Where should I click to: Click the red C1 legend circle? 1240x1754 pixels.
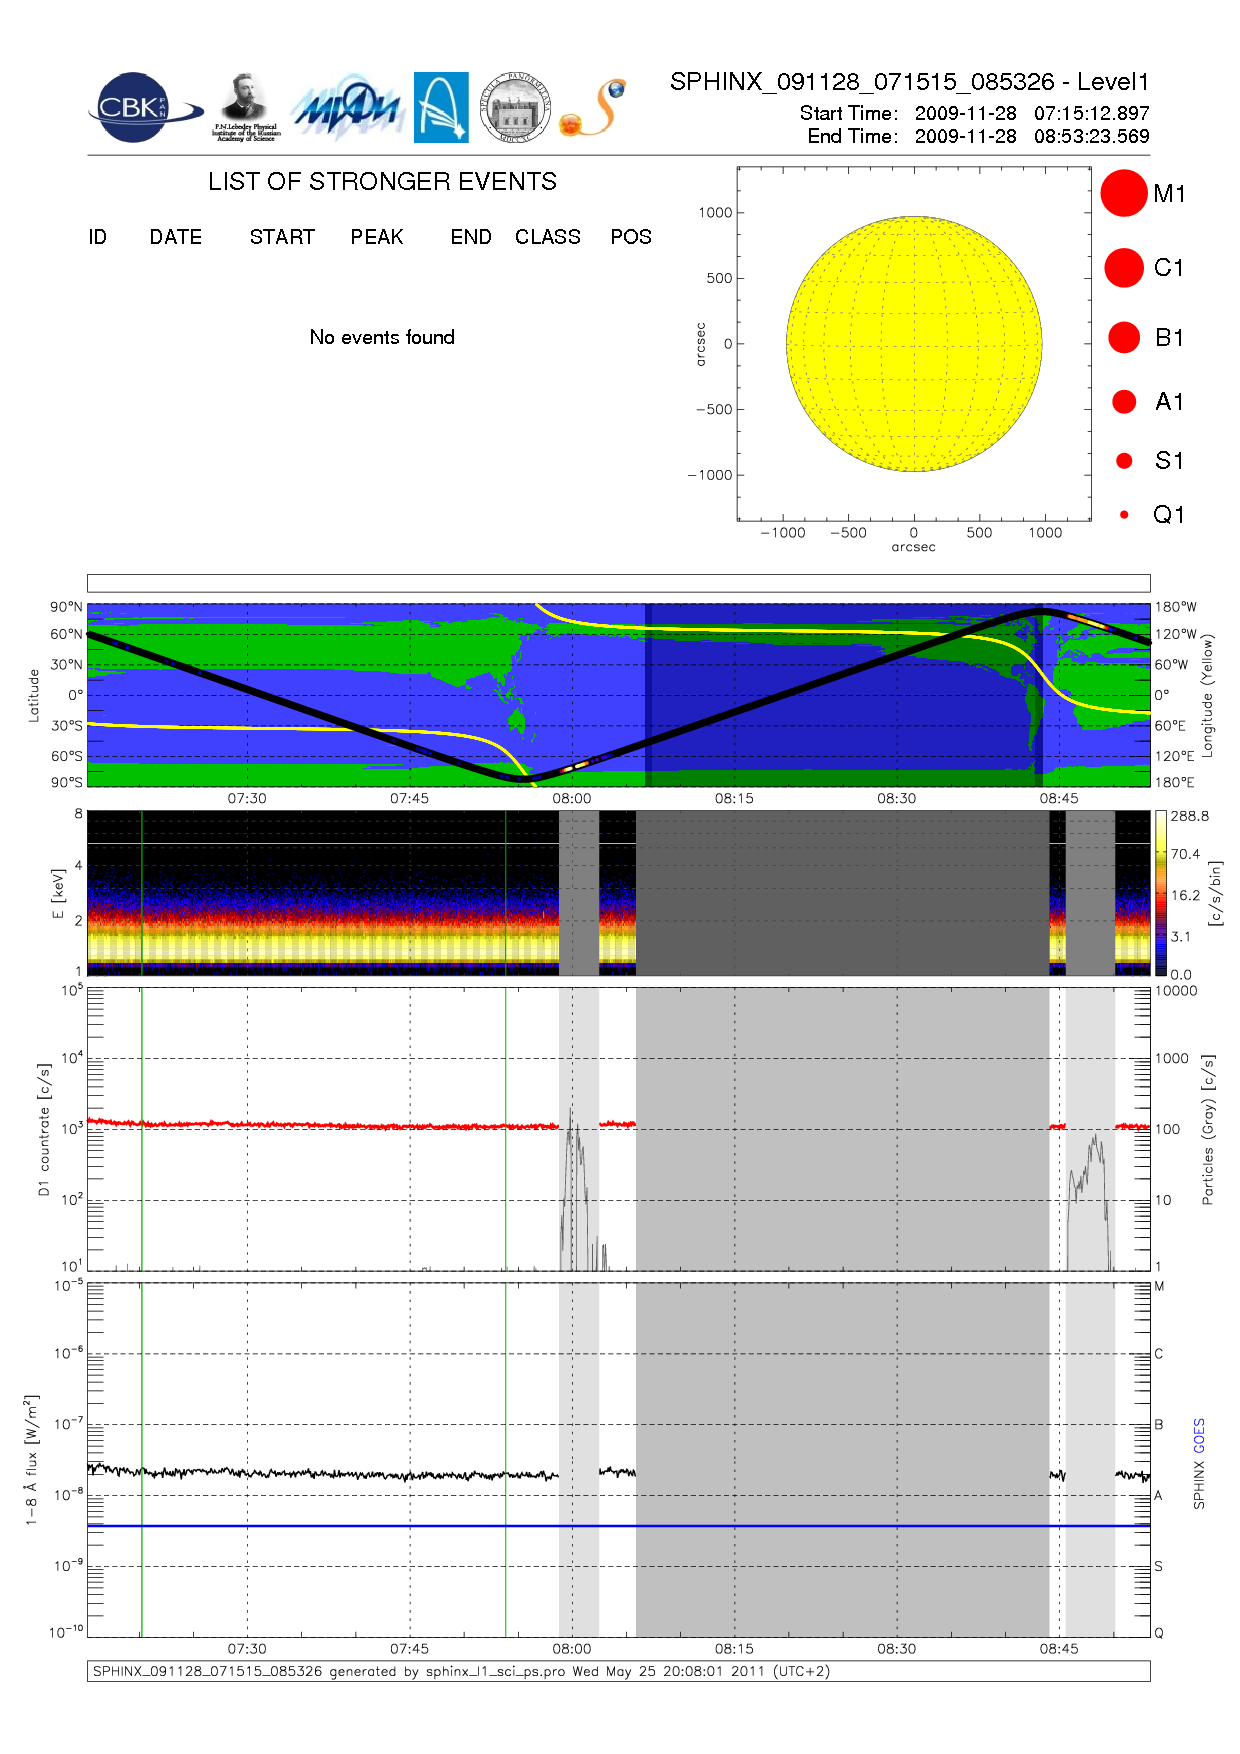point(1123,268)
